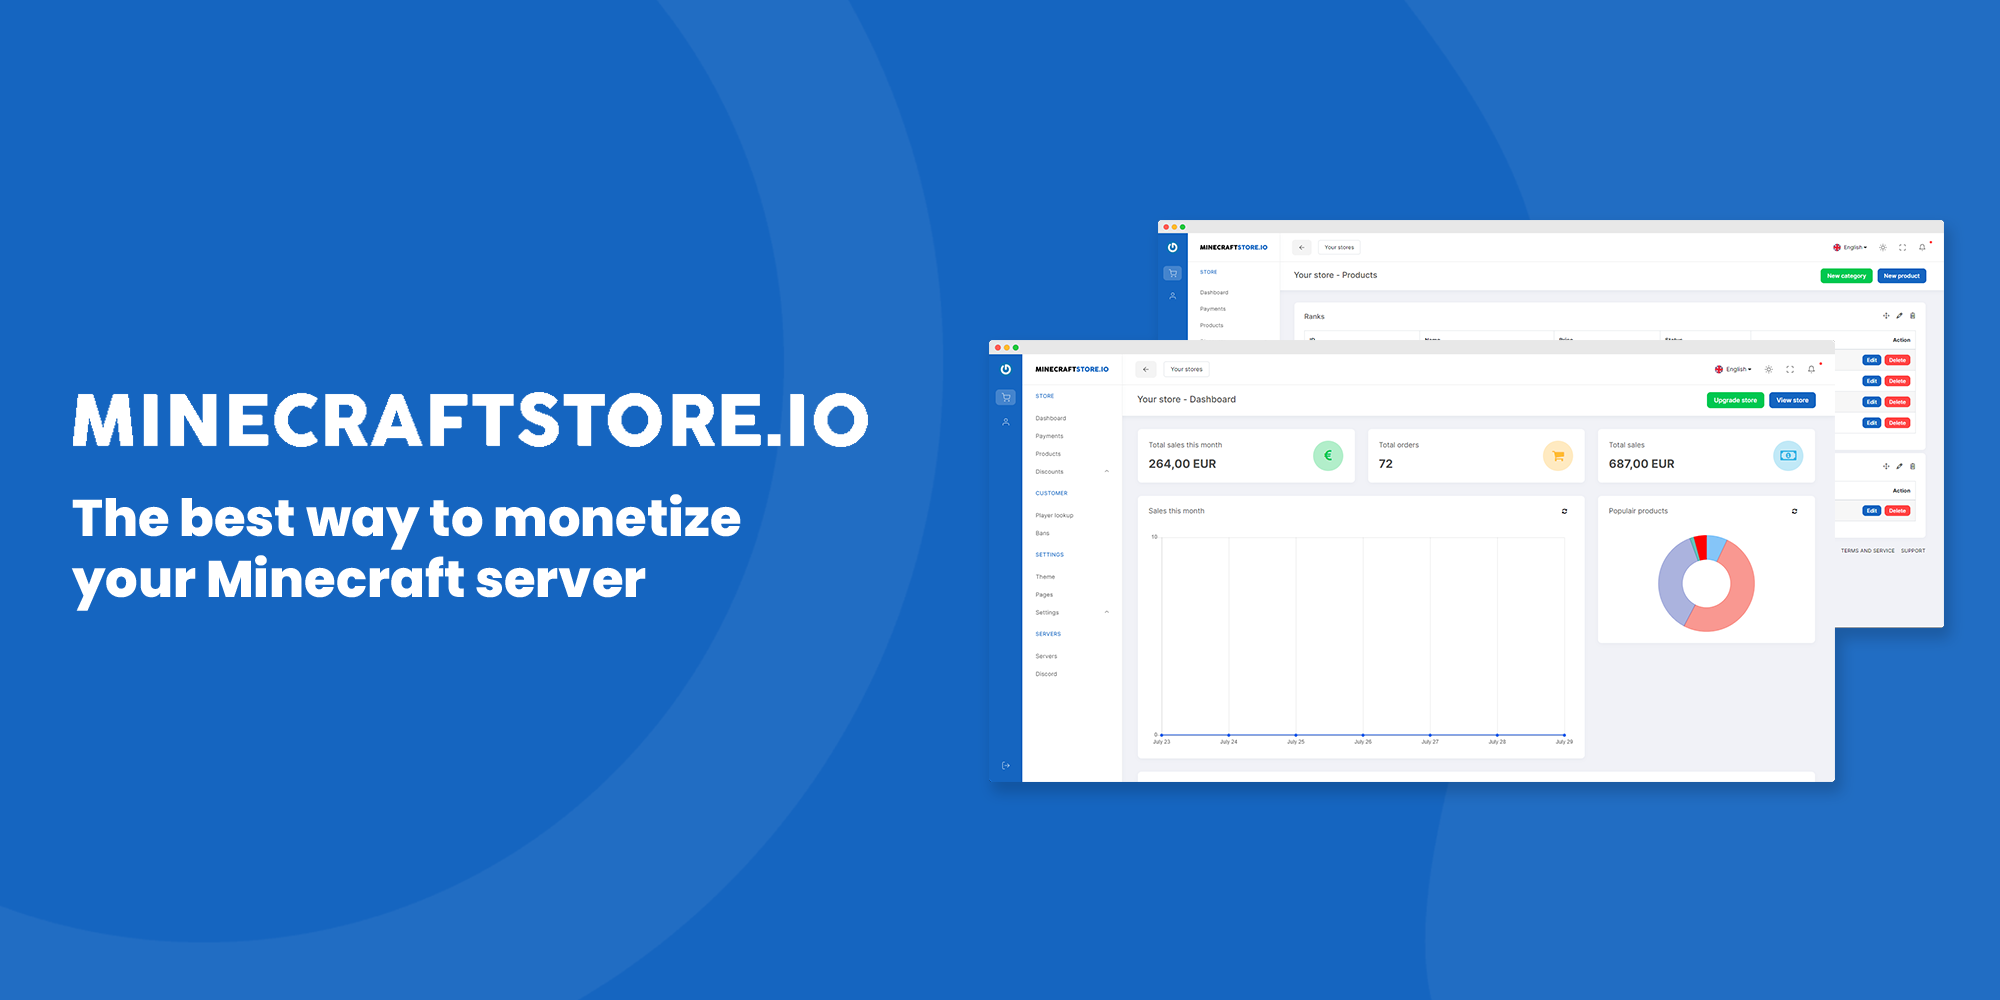Click the MINECRAFTSTORE.IO logo in the Dashboard window
The height and width of the screenshot is (1000, 2000).
pyautogui.click(x=1072, y=369)
